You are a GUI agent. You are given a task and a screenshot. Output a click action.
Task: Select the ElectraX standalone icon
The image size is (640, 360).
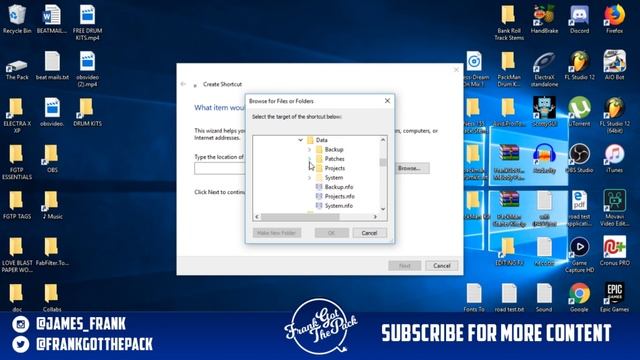click(x=544, y=69)
